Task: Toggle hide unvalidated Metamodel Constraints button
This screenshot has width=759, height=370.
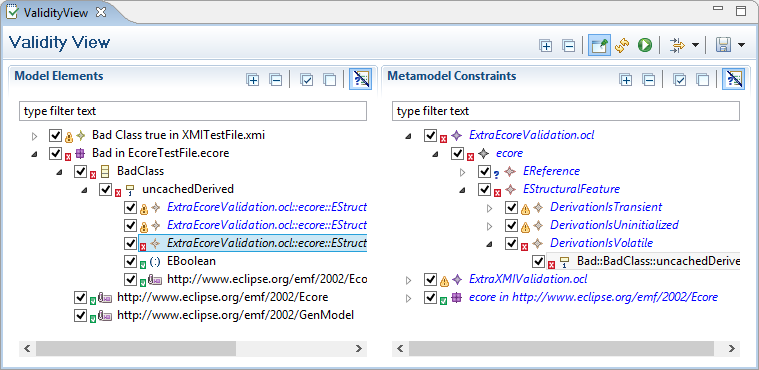Action: (x=734, y=79)
